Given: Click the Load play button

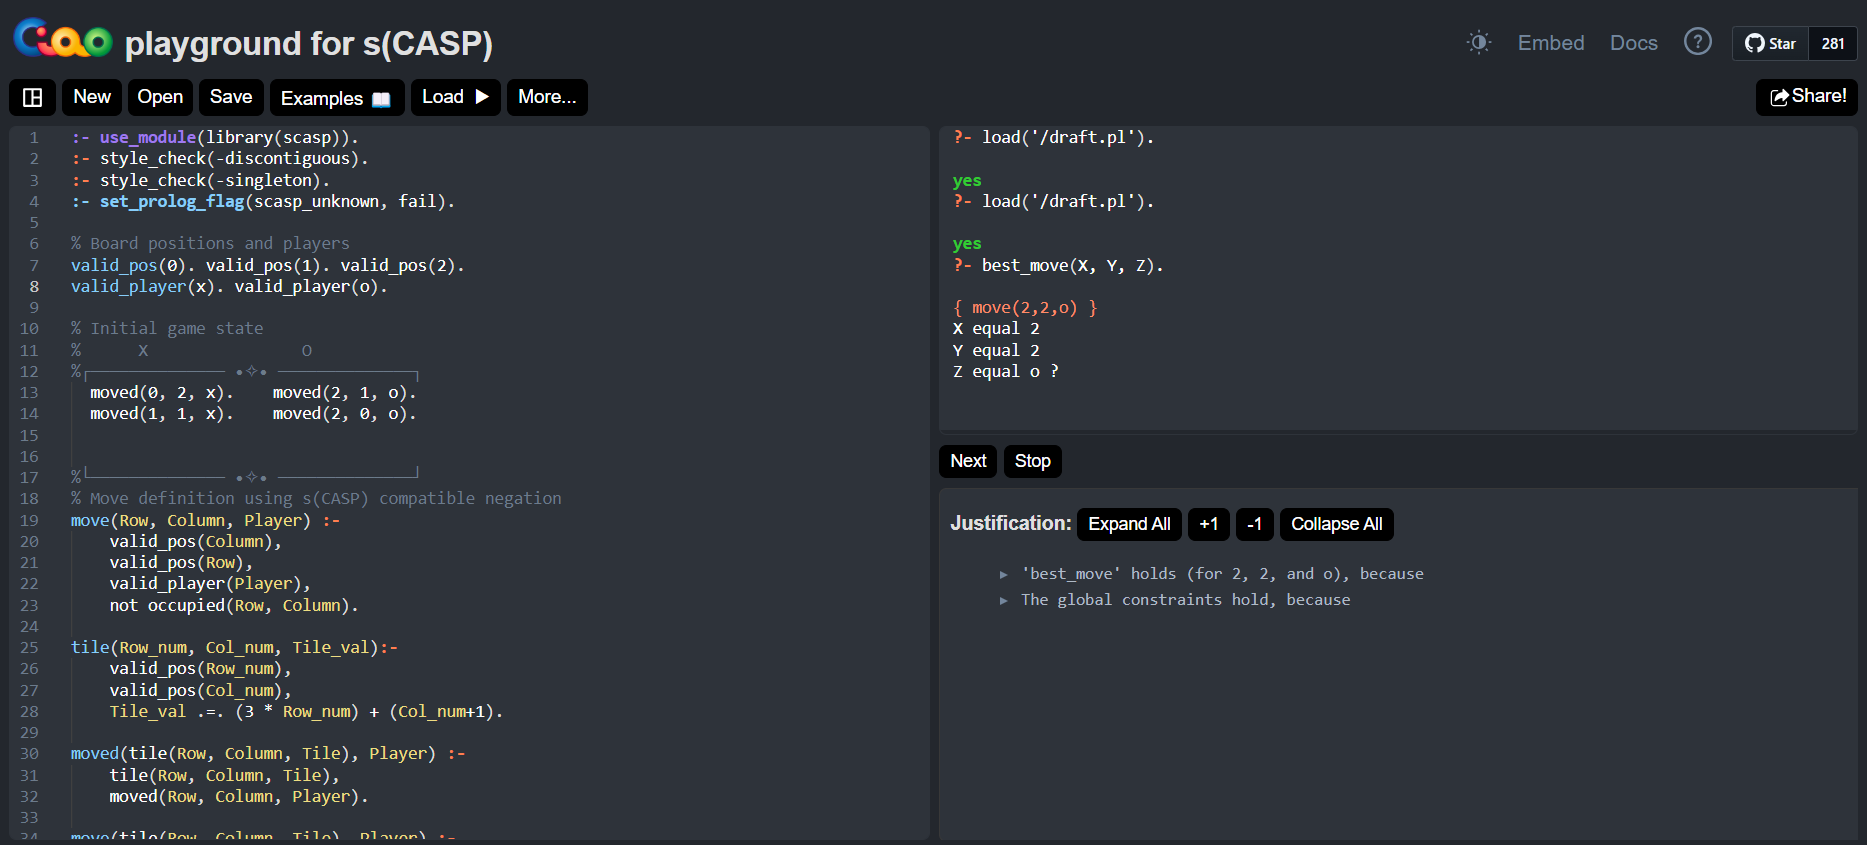Looking at the screenshot, I should click(455, 97).
